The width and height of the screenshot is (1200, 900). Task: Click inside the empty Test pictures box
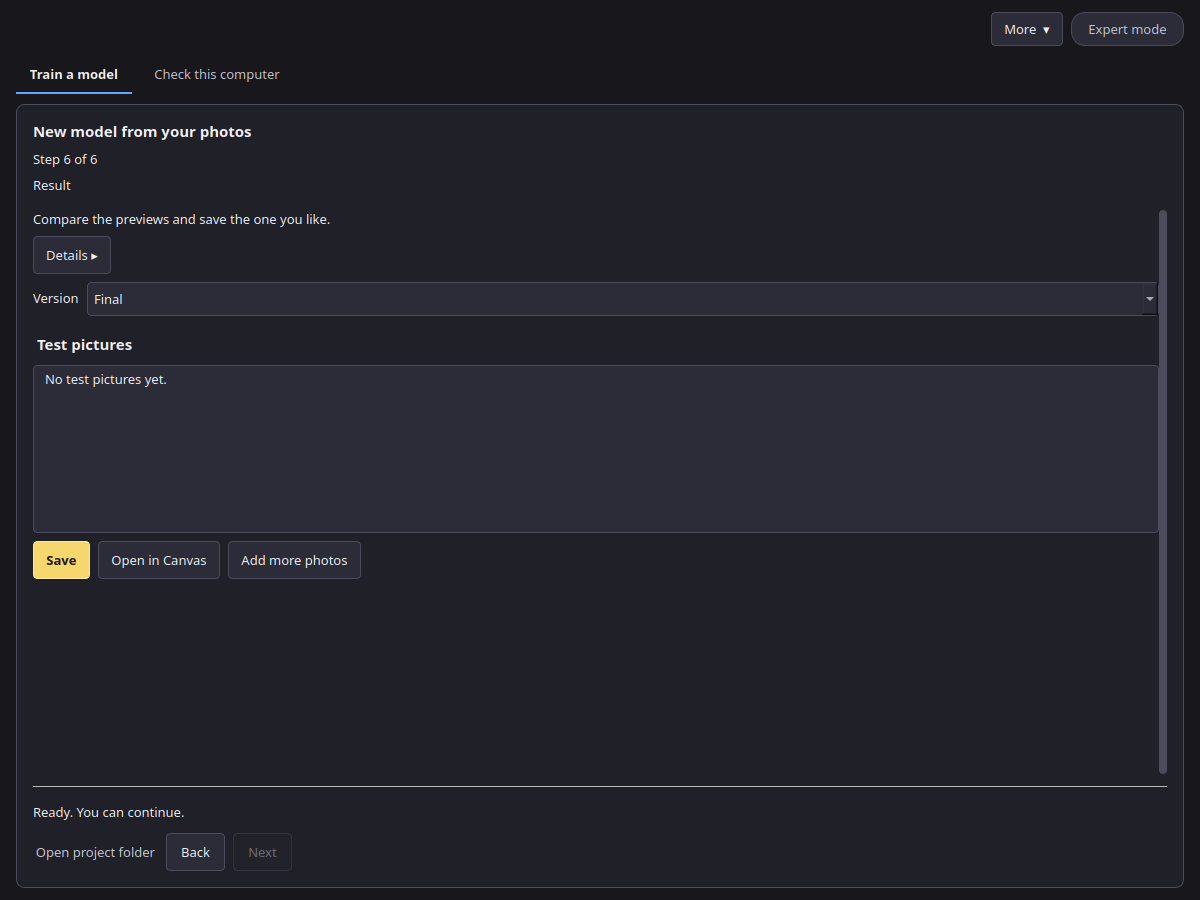596,449
